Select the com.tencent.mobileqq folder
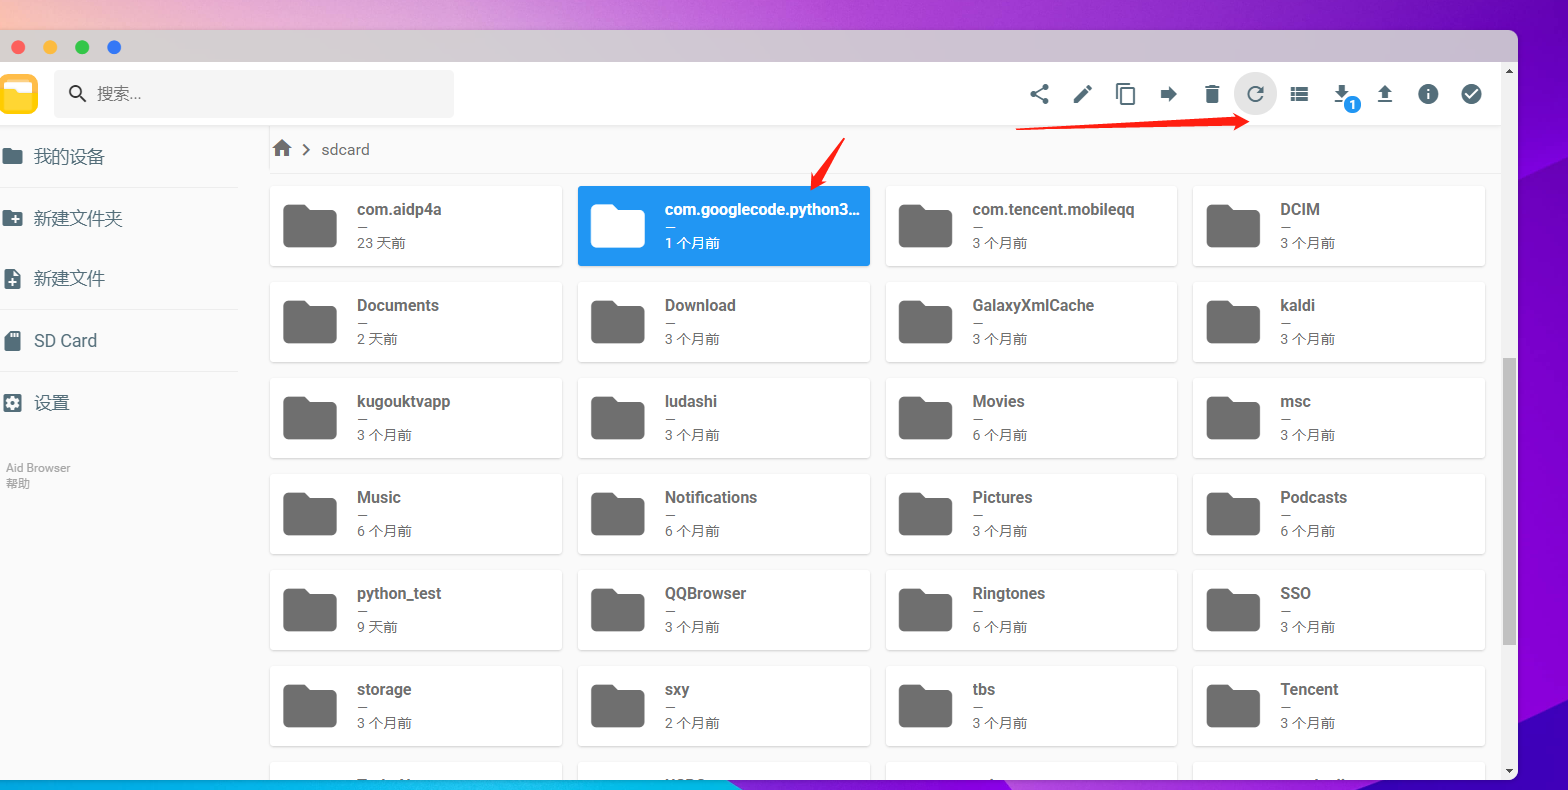 click(1032, 226)
